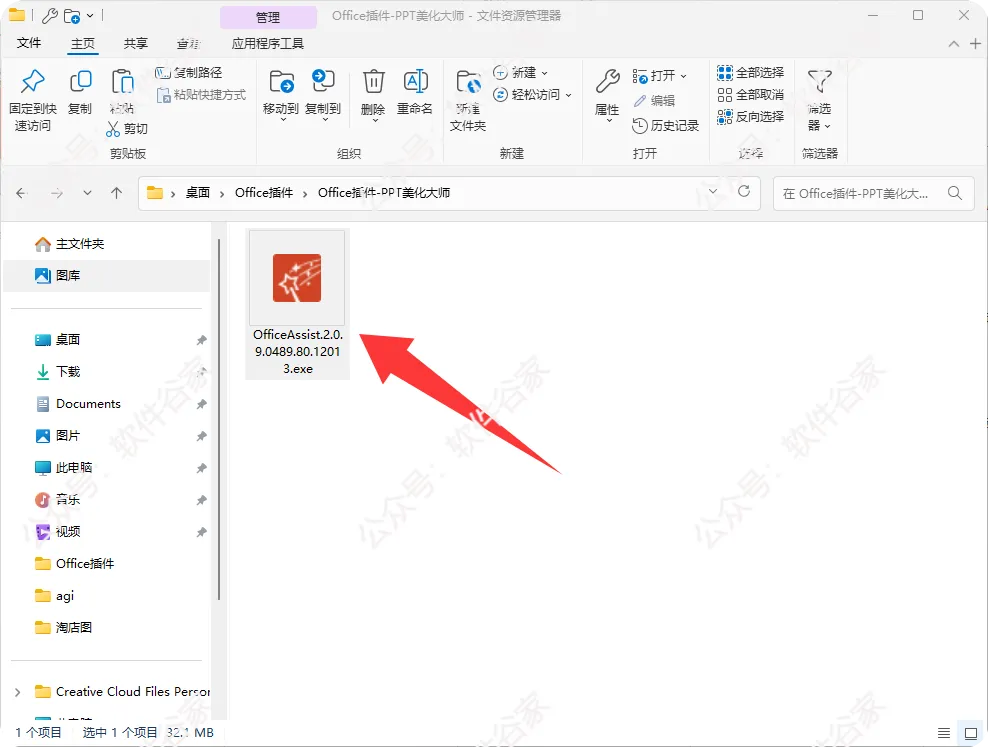
Task: Select the OfficeAssist exe file
Action: tap(297, 304)
